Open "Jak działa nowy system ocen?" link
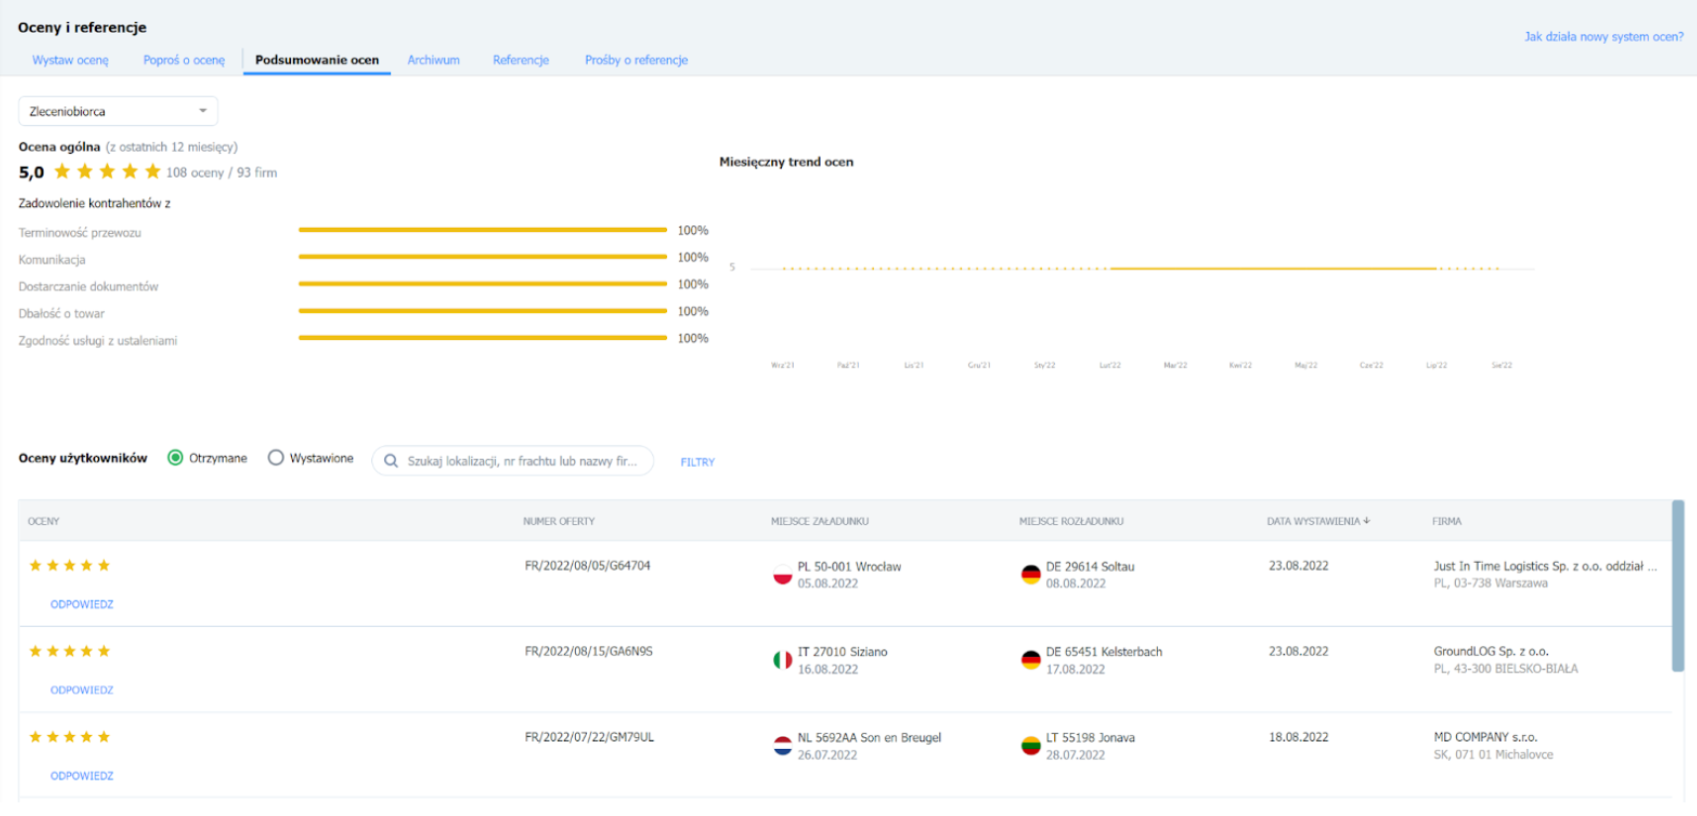Viewport: 1697px width, 816px height. tap(1603, 37)
